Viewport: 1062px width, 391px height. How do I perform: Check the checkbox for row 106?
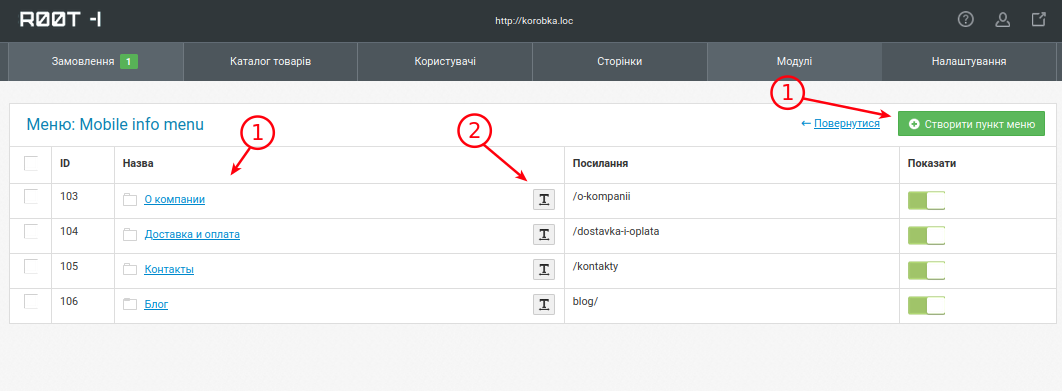(30, 302)
